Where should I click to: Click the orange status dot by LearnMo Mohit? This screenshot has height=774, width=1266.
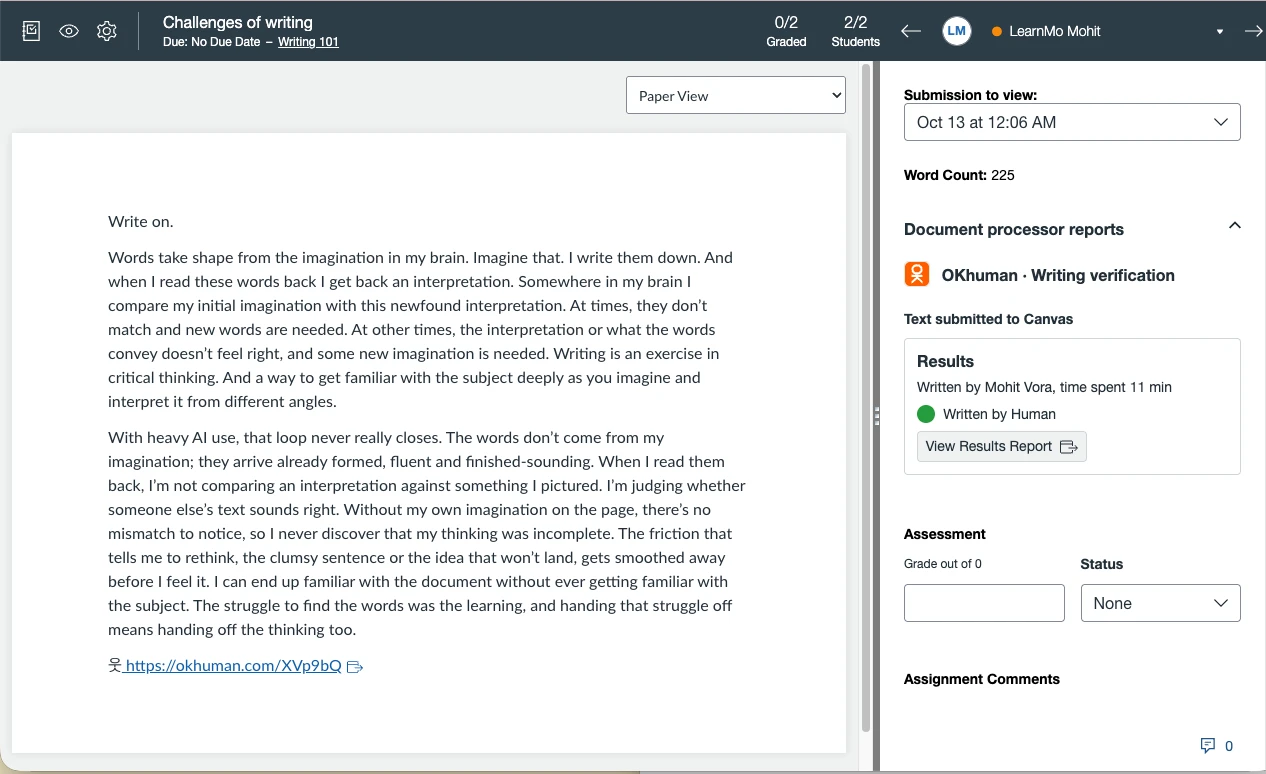(996, 32)
